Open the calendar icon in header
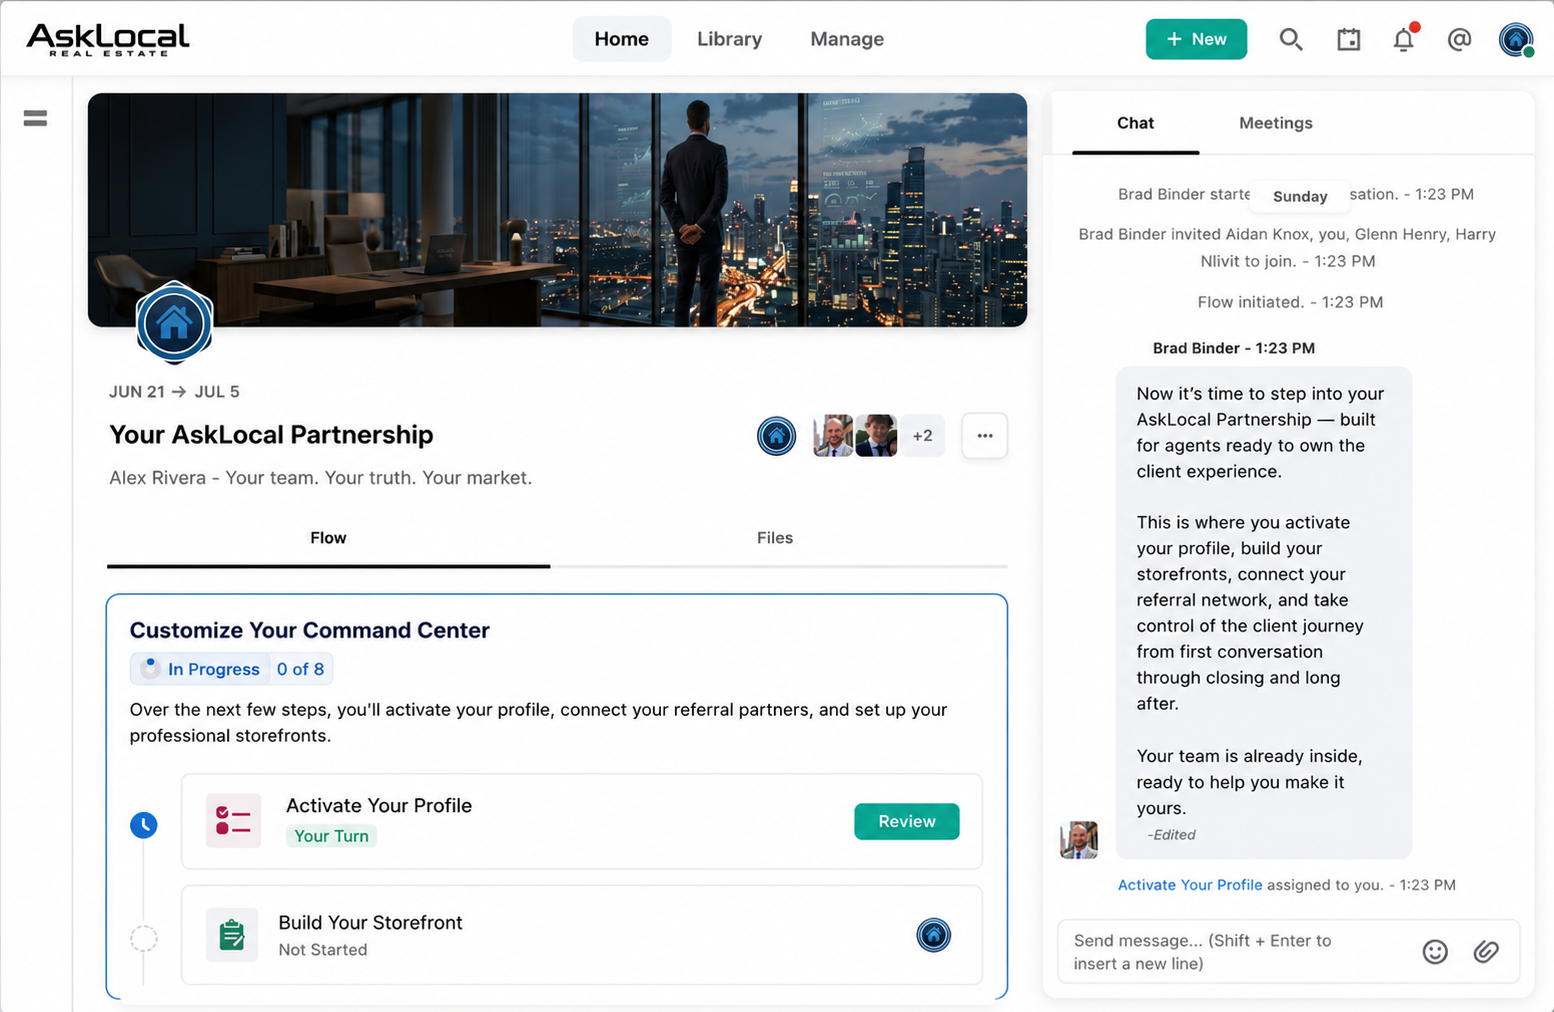The height and width of the screenshot is (1012, 1554). point(1348,39)
